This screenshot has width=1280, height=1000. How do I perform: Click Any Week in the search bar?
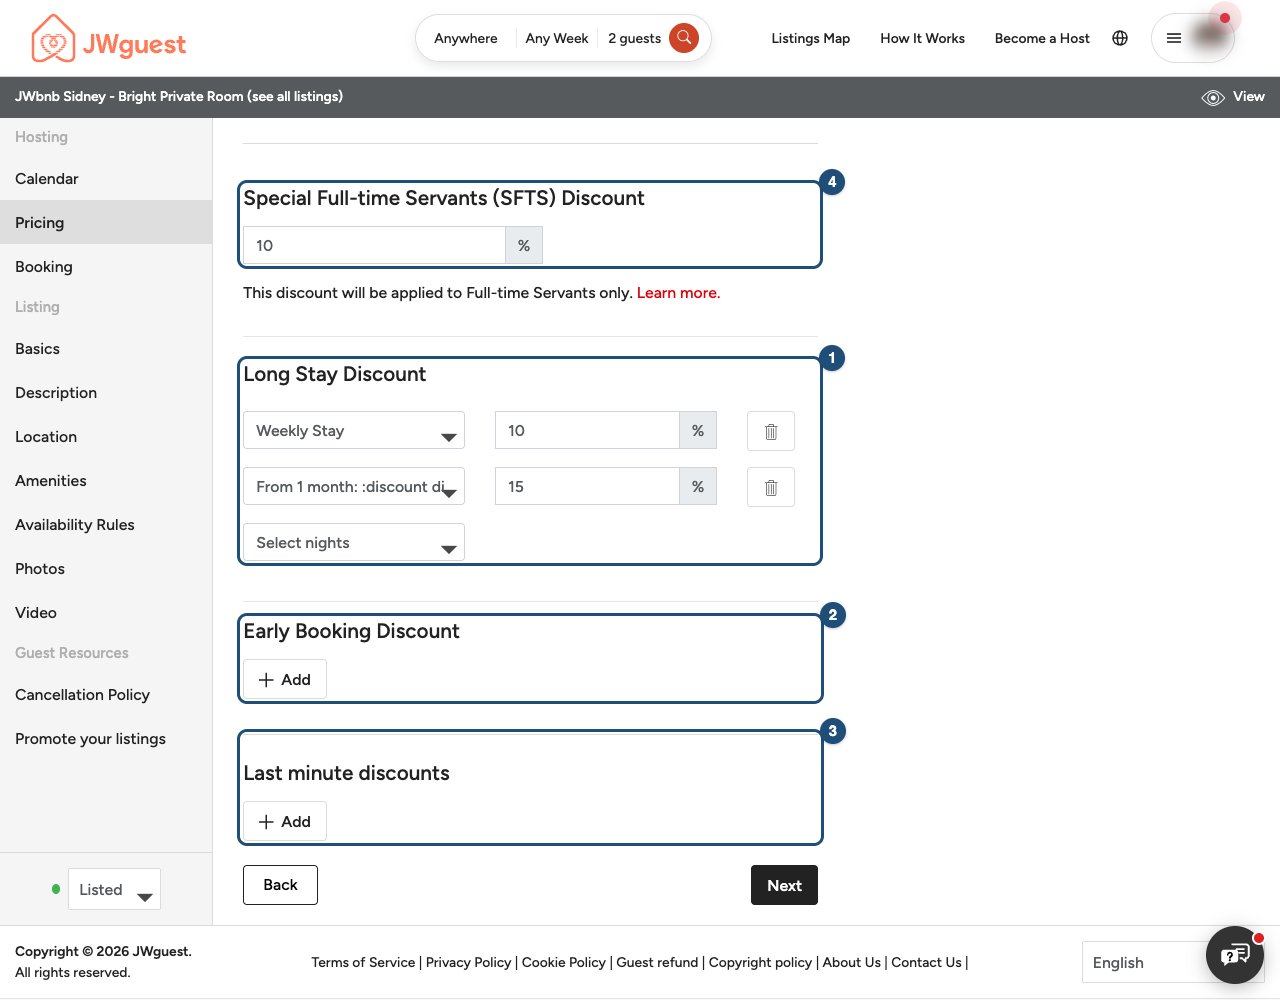click(x=557, y=38)
